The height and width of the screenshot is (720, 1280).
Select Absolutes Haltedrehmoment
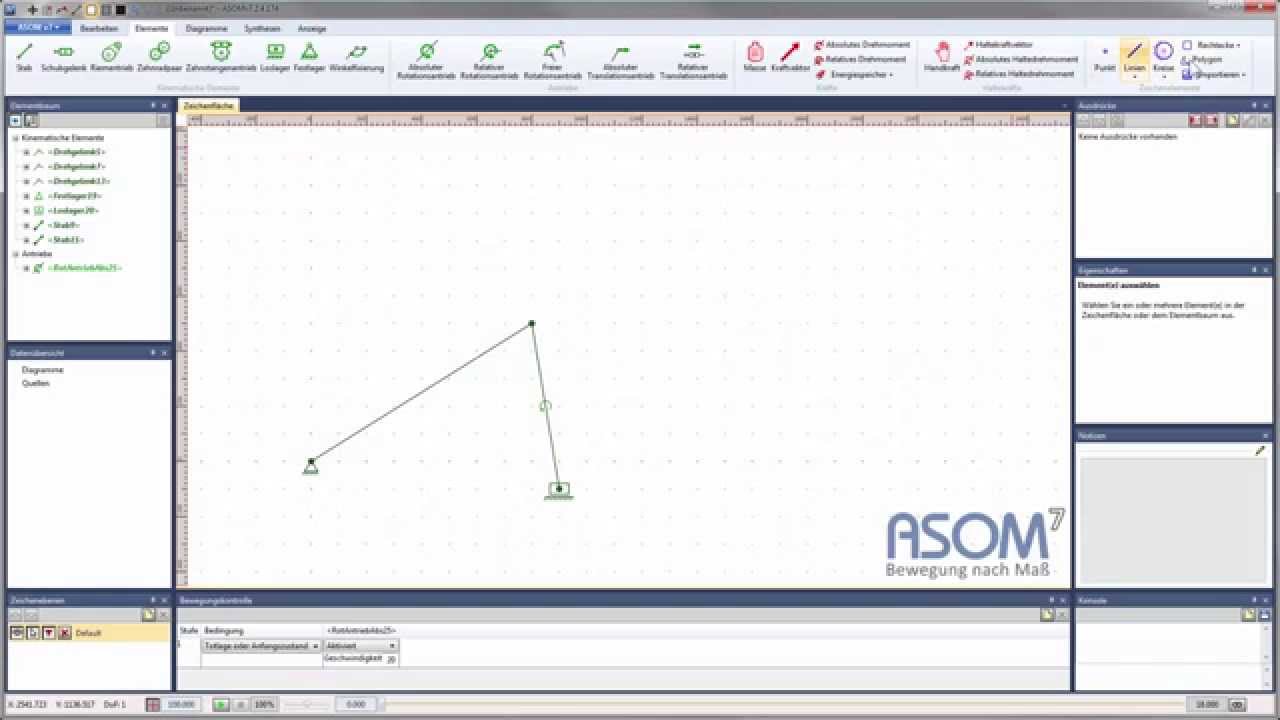click(1020, 59)
